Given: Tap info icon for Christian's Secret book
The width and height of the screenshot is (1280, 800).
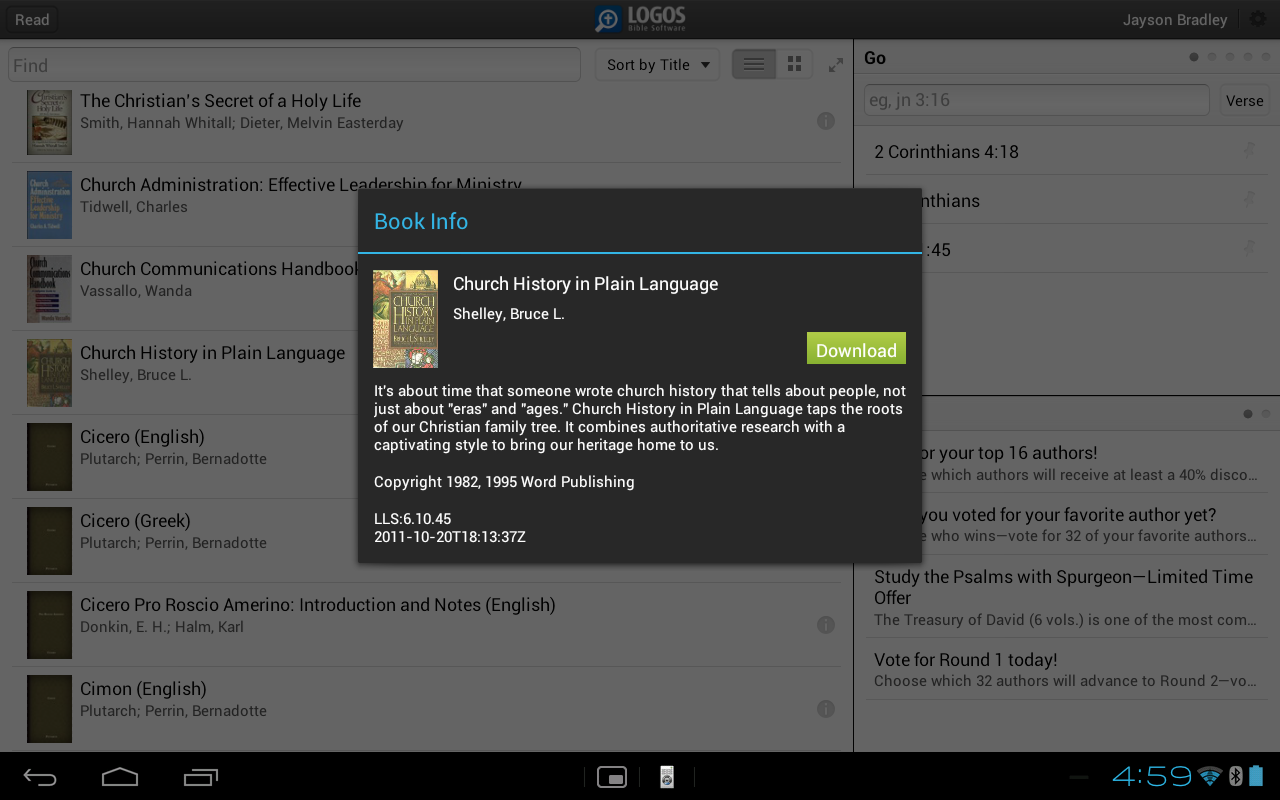Looking at the screenshot, I should [826, 121].
